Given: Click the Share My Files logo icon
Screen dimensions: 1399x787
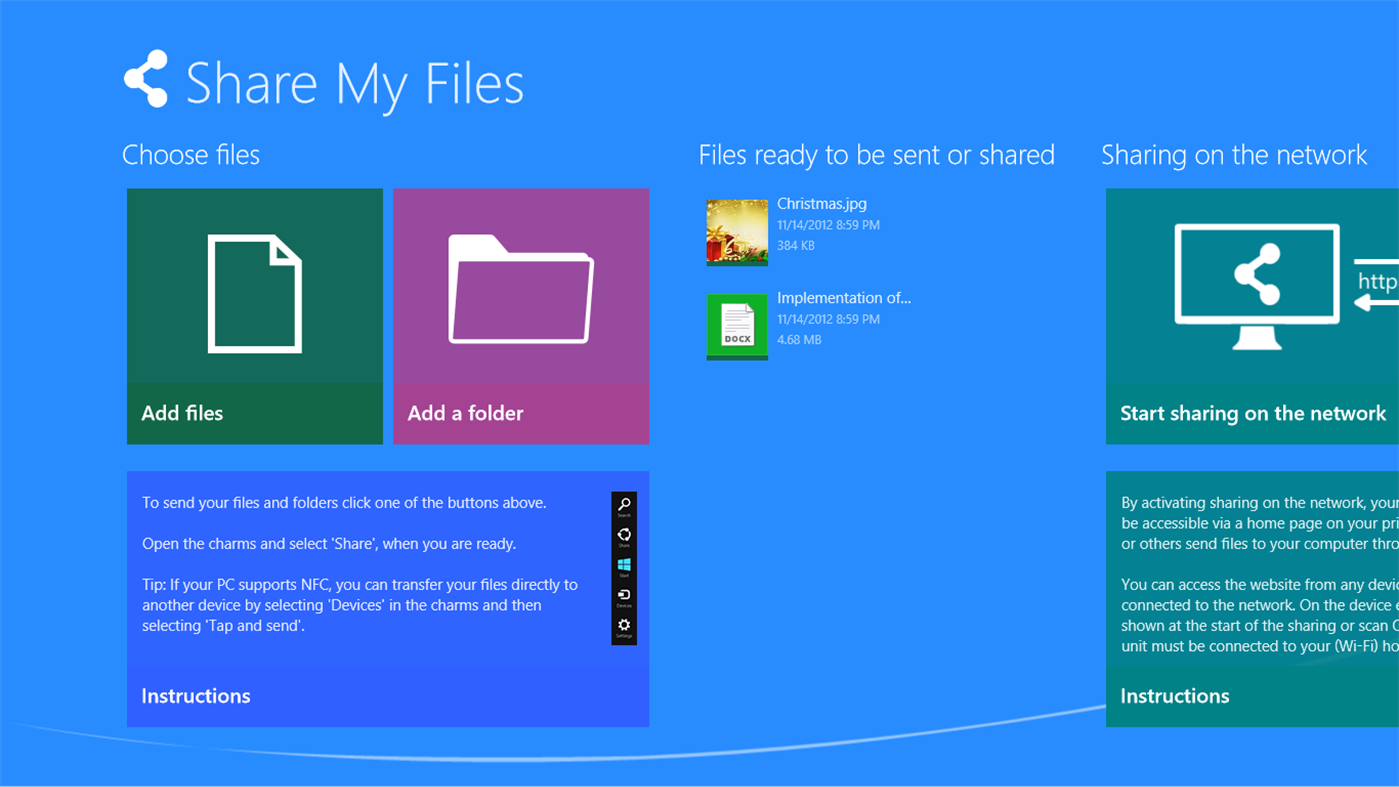Looking at the screenshot, I should pos(146,78).
